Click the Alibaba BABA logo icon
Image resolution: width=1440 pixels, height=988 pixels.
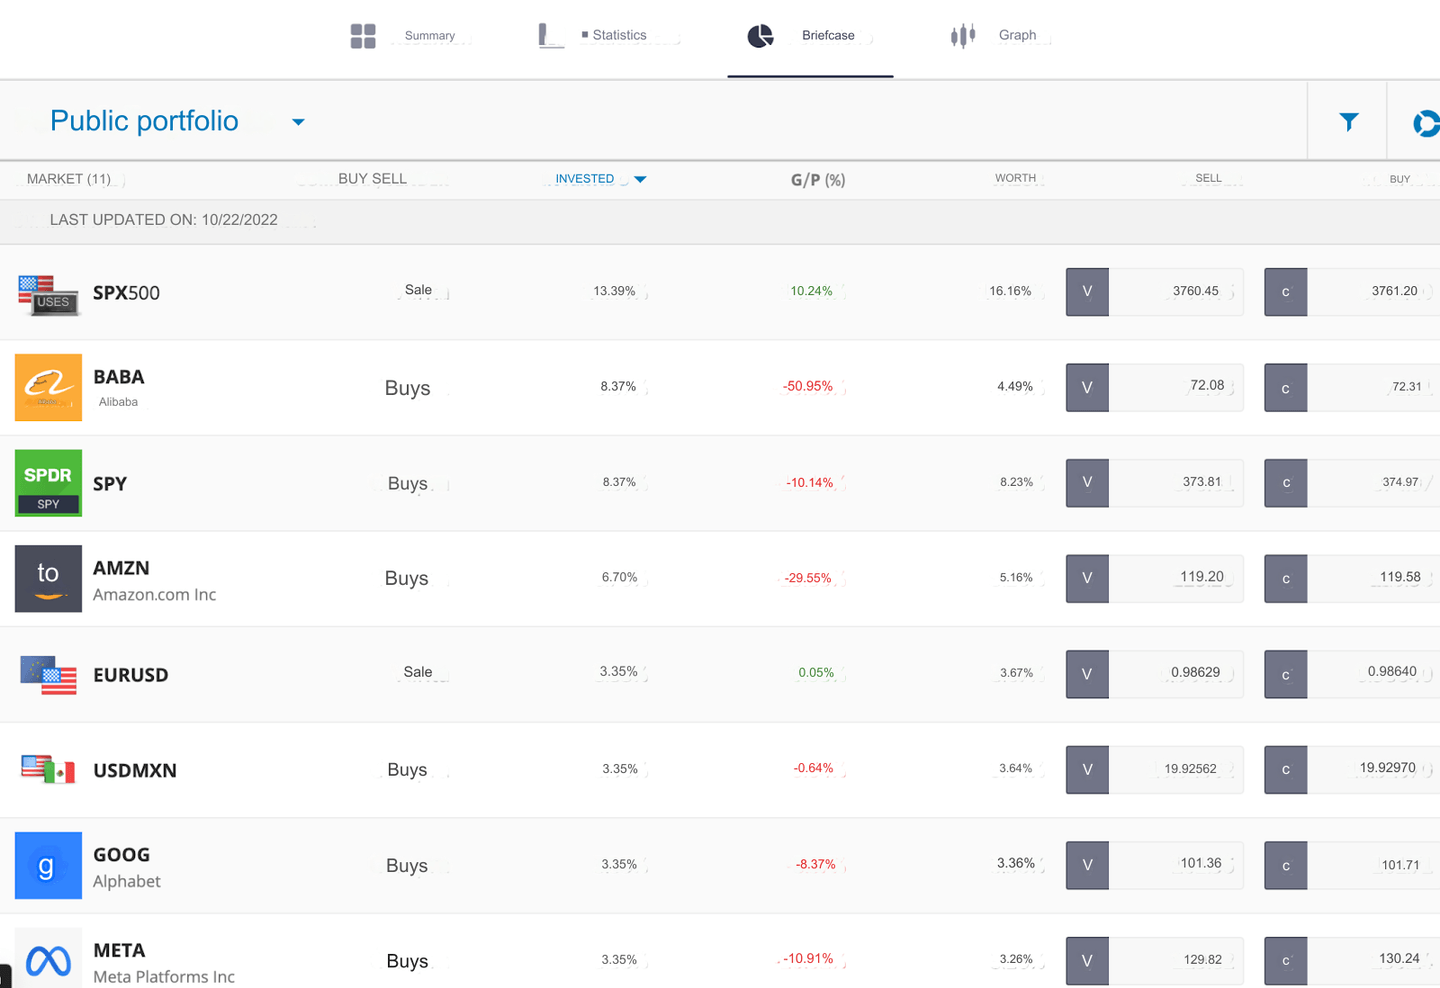48,387
